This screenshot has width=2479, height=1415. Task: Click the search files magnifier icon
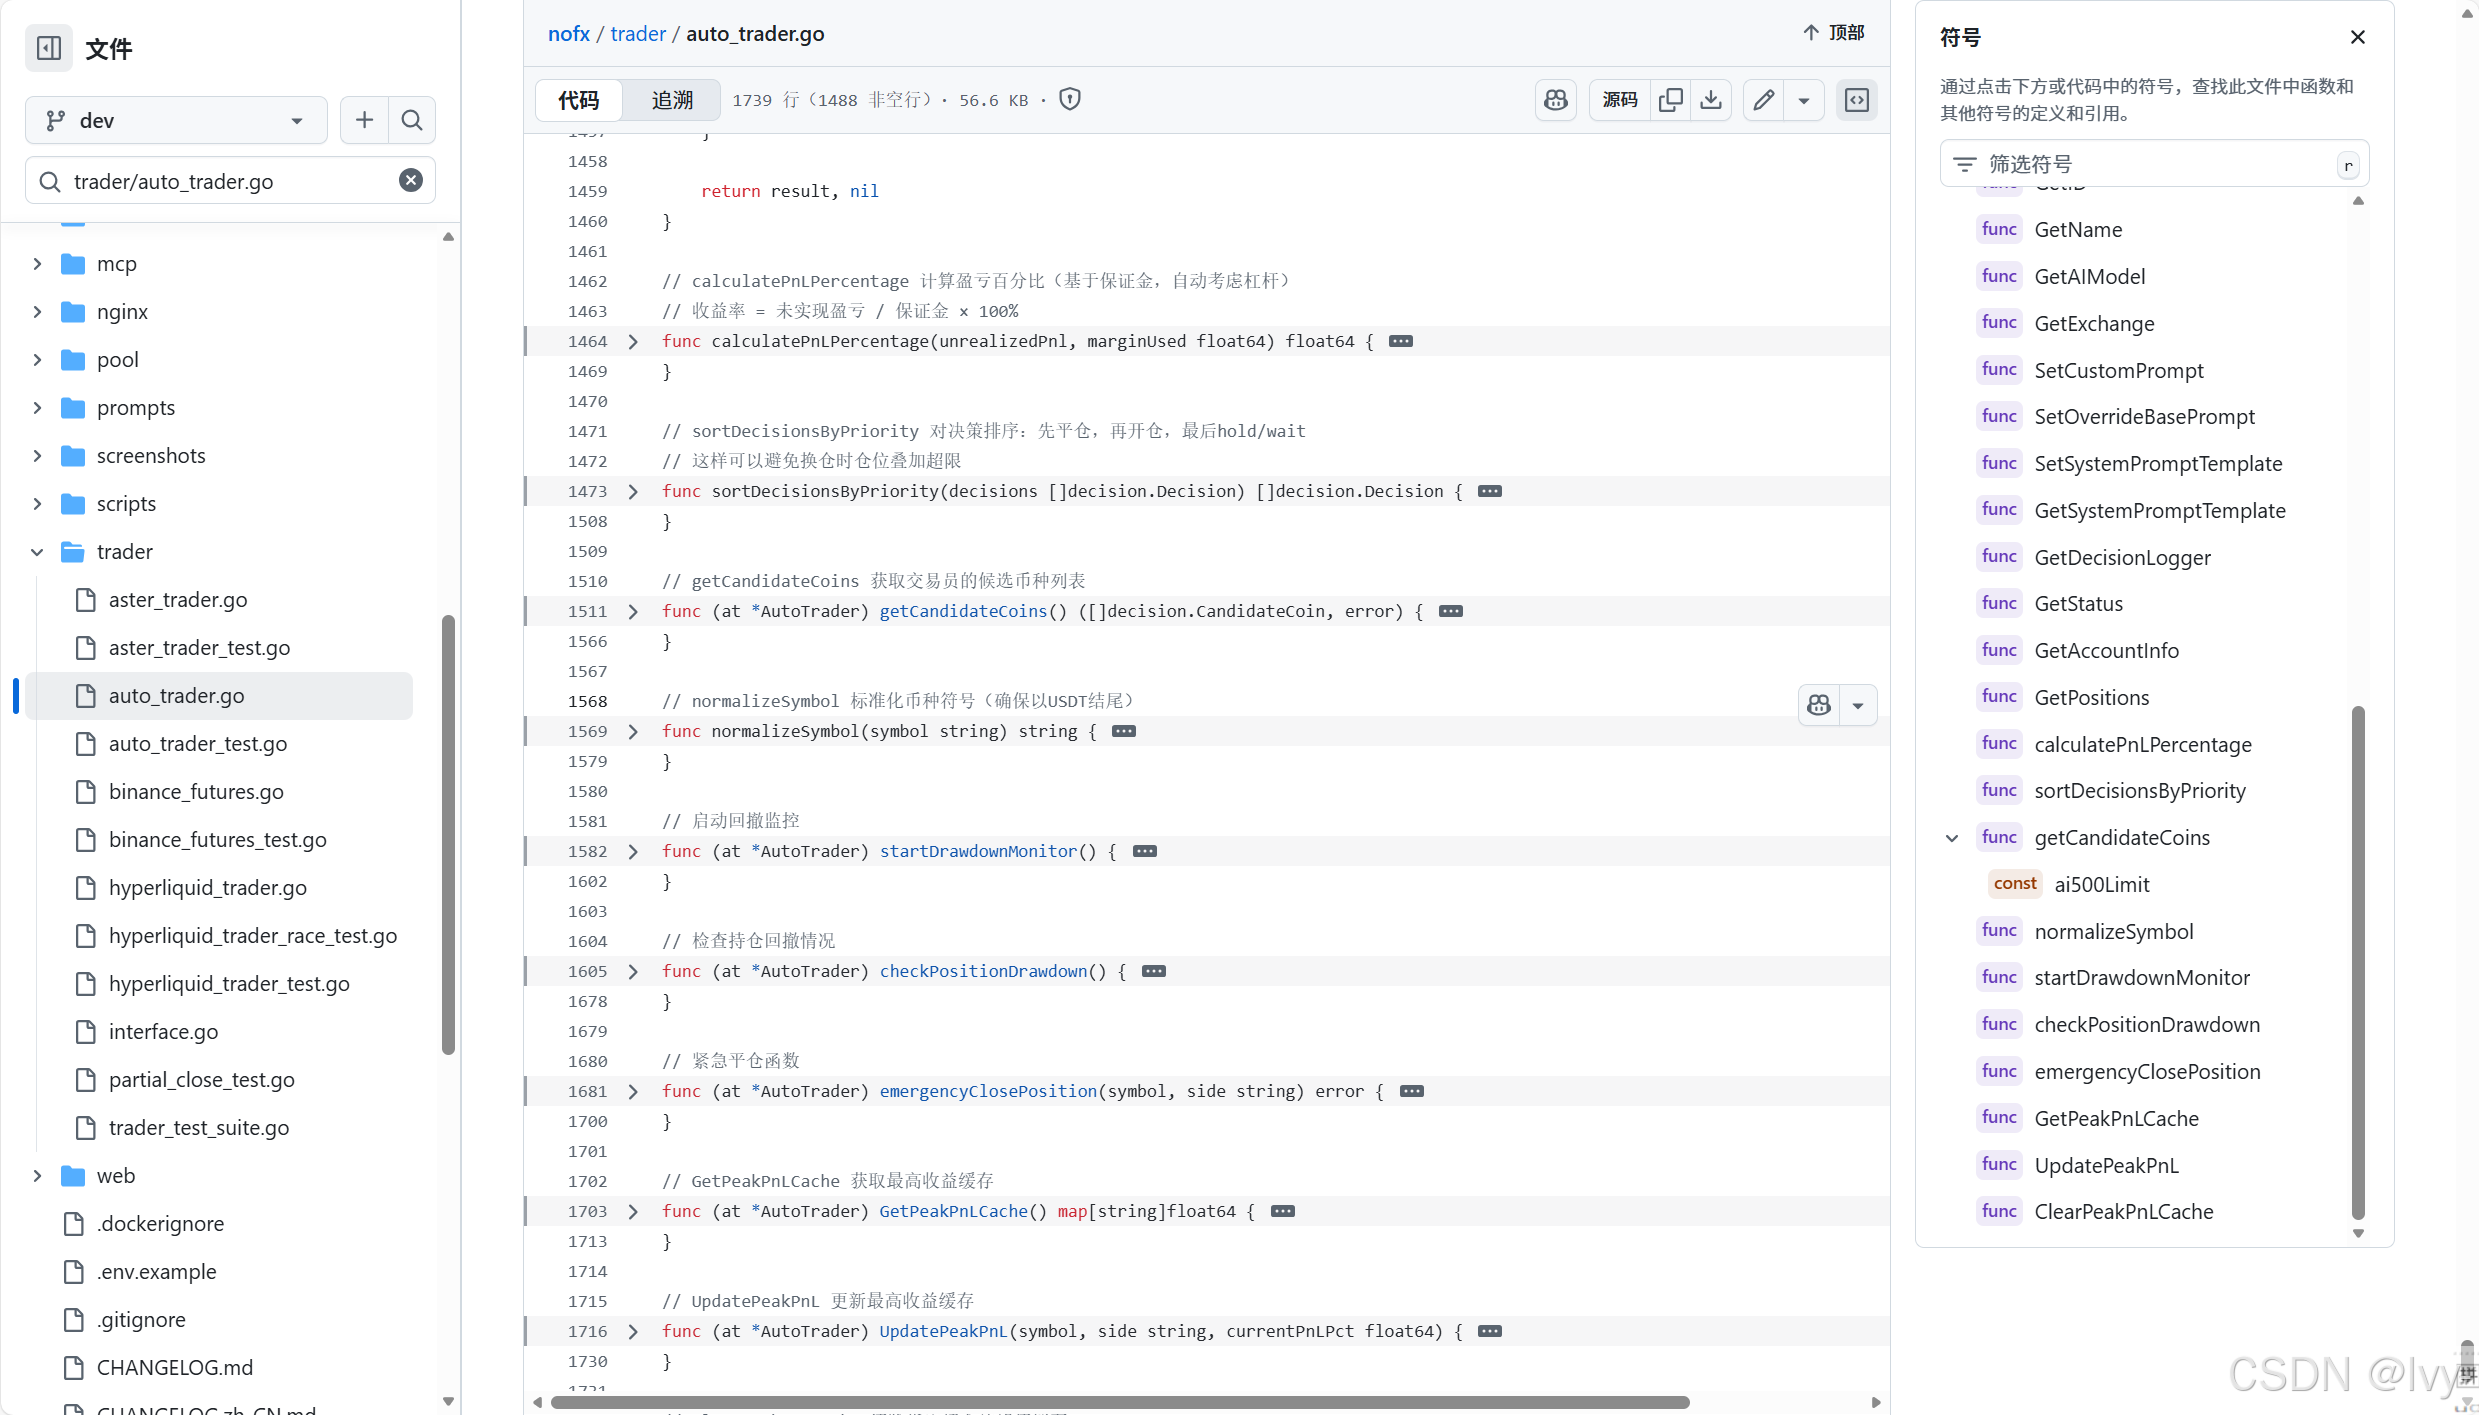pos(411,120)
